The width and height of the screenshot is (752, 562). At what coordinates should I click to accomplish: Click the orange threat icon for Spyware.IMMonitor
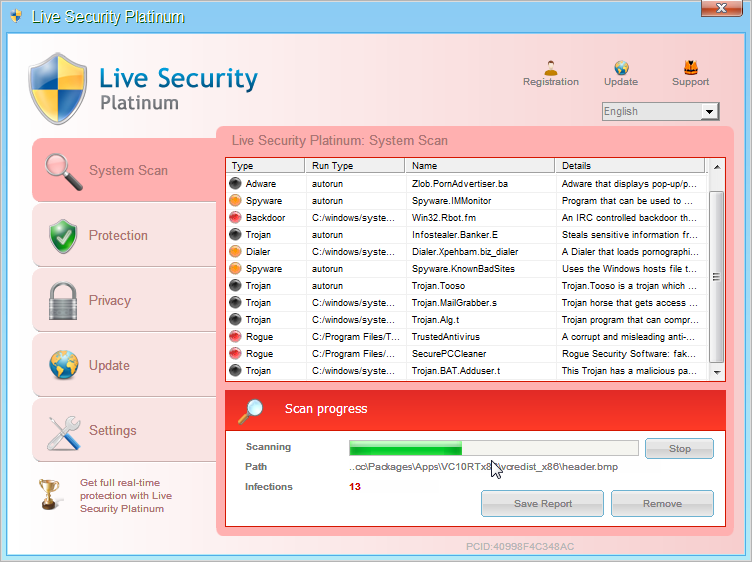point(235,200)
